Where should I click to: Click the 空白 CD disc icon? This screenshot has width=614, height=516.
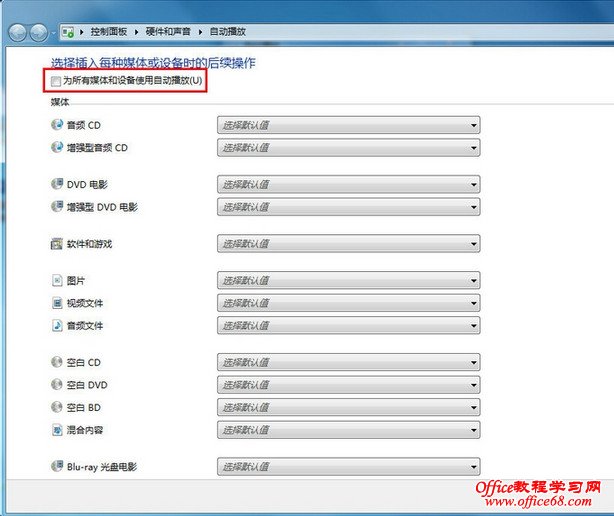click(x=57, y=362)
